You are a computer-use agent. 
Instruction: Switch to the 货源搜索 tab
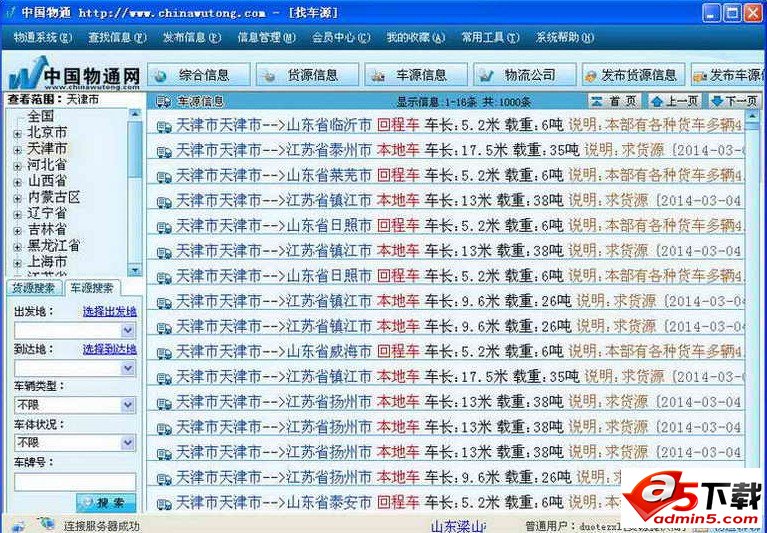35,288
